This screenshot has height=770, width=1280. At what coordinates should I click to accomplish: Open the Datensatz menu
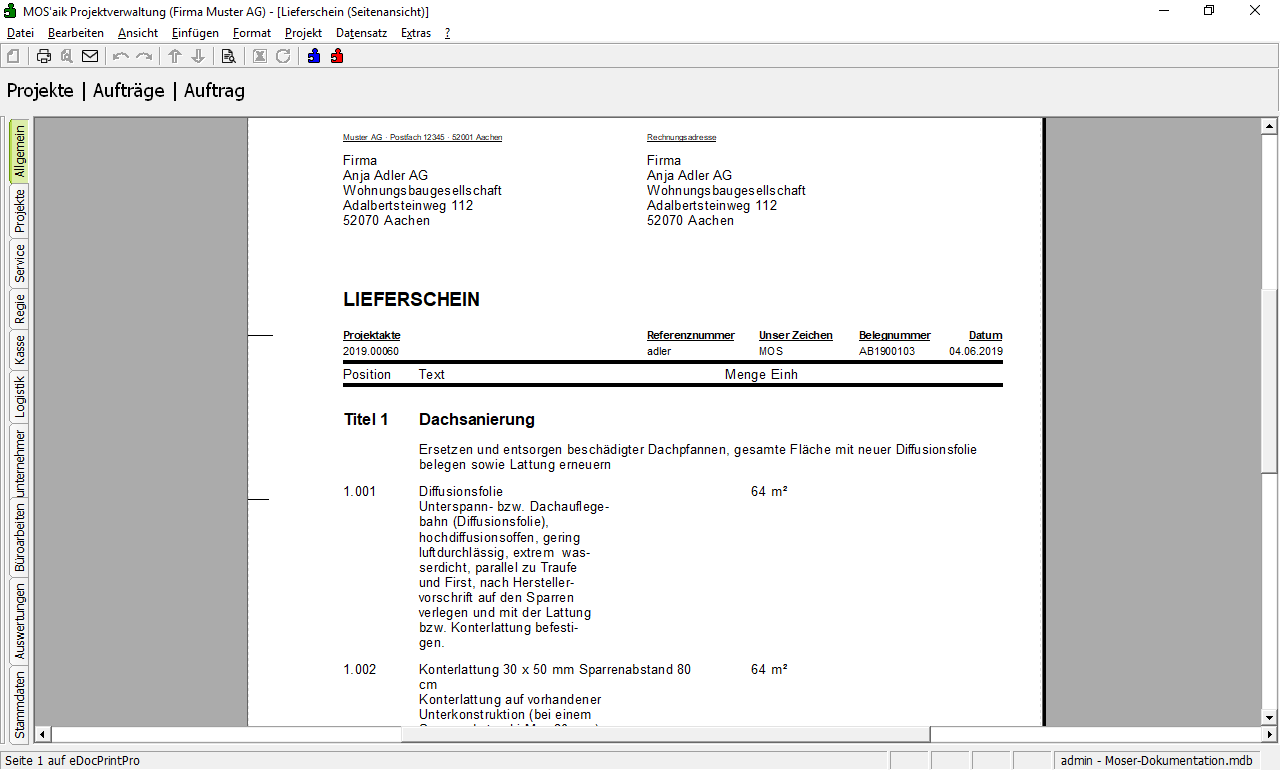coord(361,33)
